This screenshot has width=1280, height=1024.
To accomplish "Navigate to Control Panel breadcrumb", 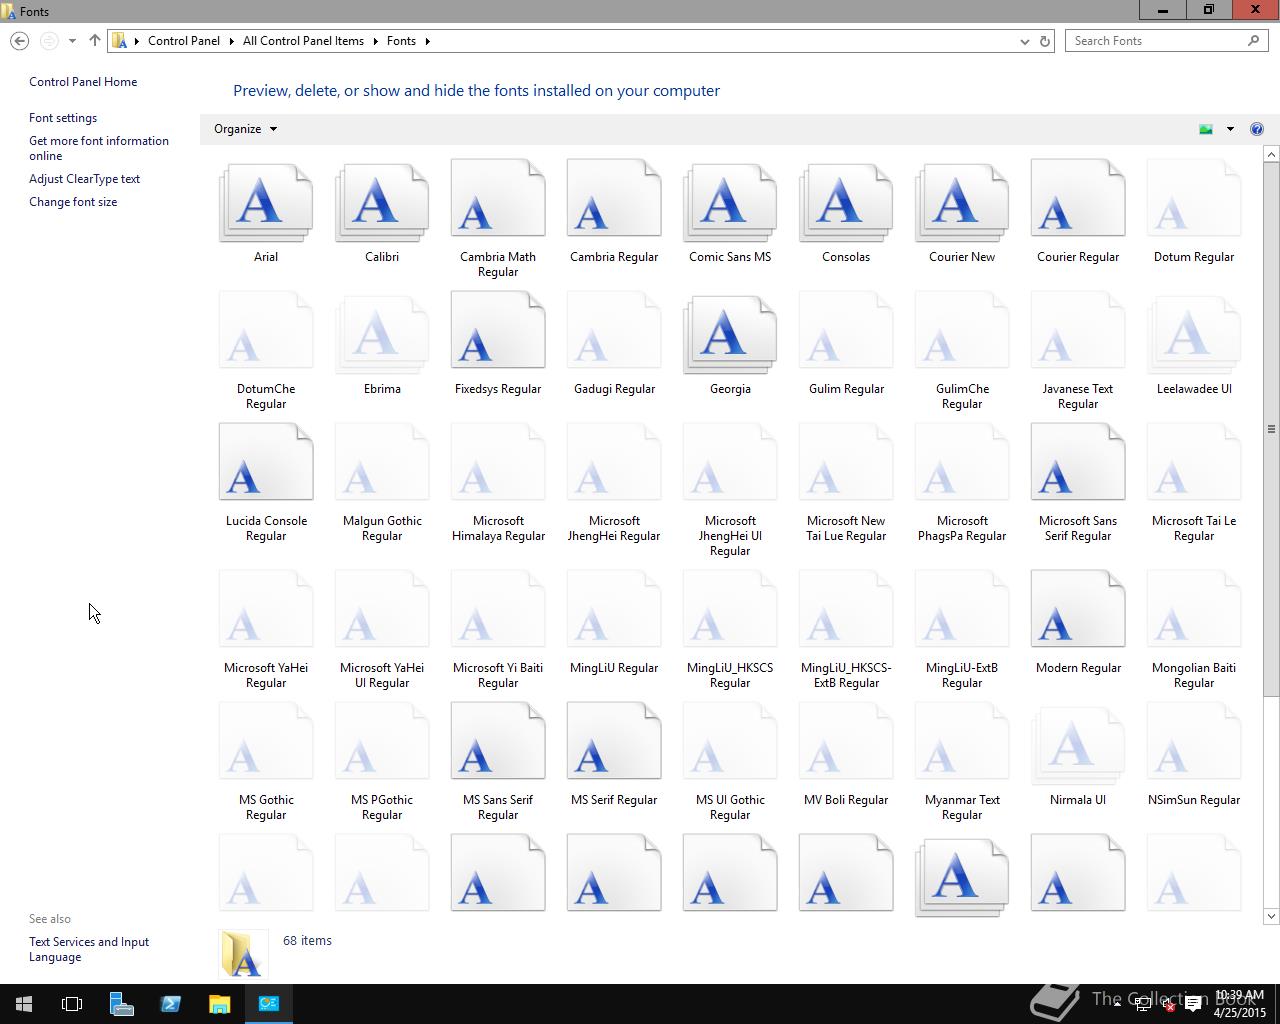I will point(184,41).
